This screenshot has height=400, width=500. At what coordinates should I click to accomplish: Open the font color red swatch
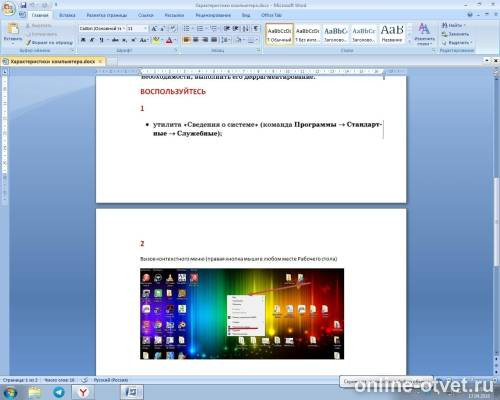click(x=169, y=40)
